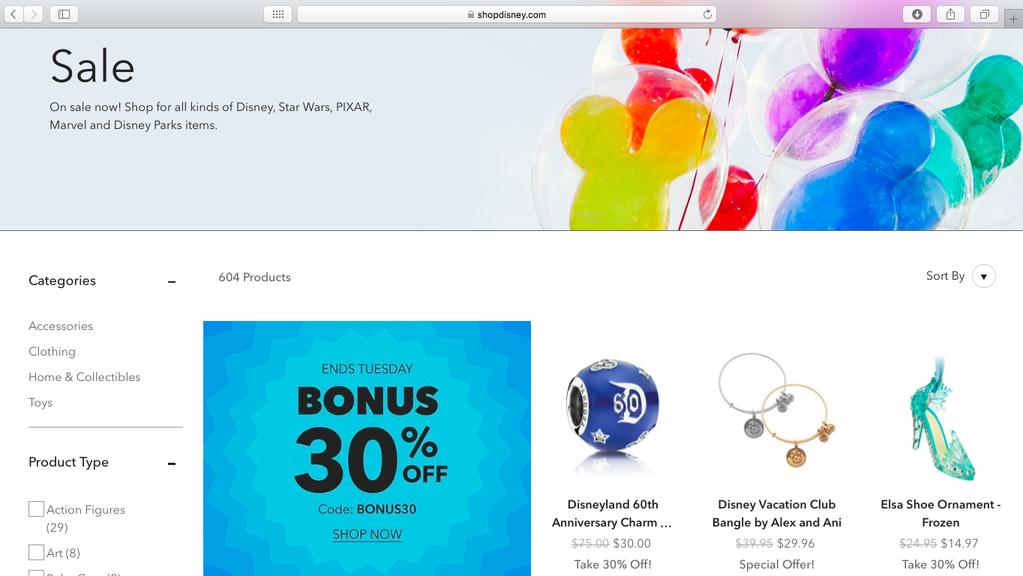1023x576 pixels.
Task: Collapse the Product Type section
Action: pyautogui.click(x=172, y=464)
